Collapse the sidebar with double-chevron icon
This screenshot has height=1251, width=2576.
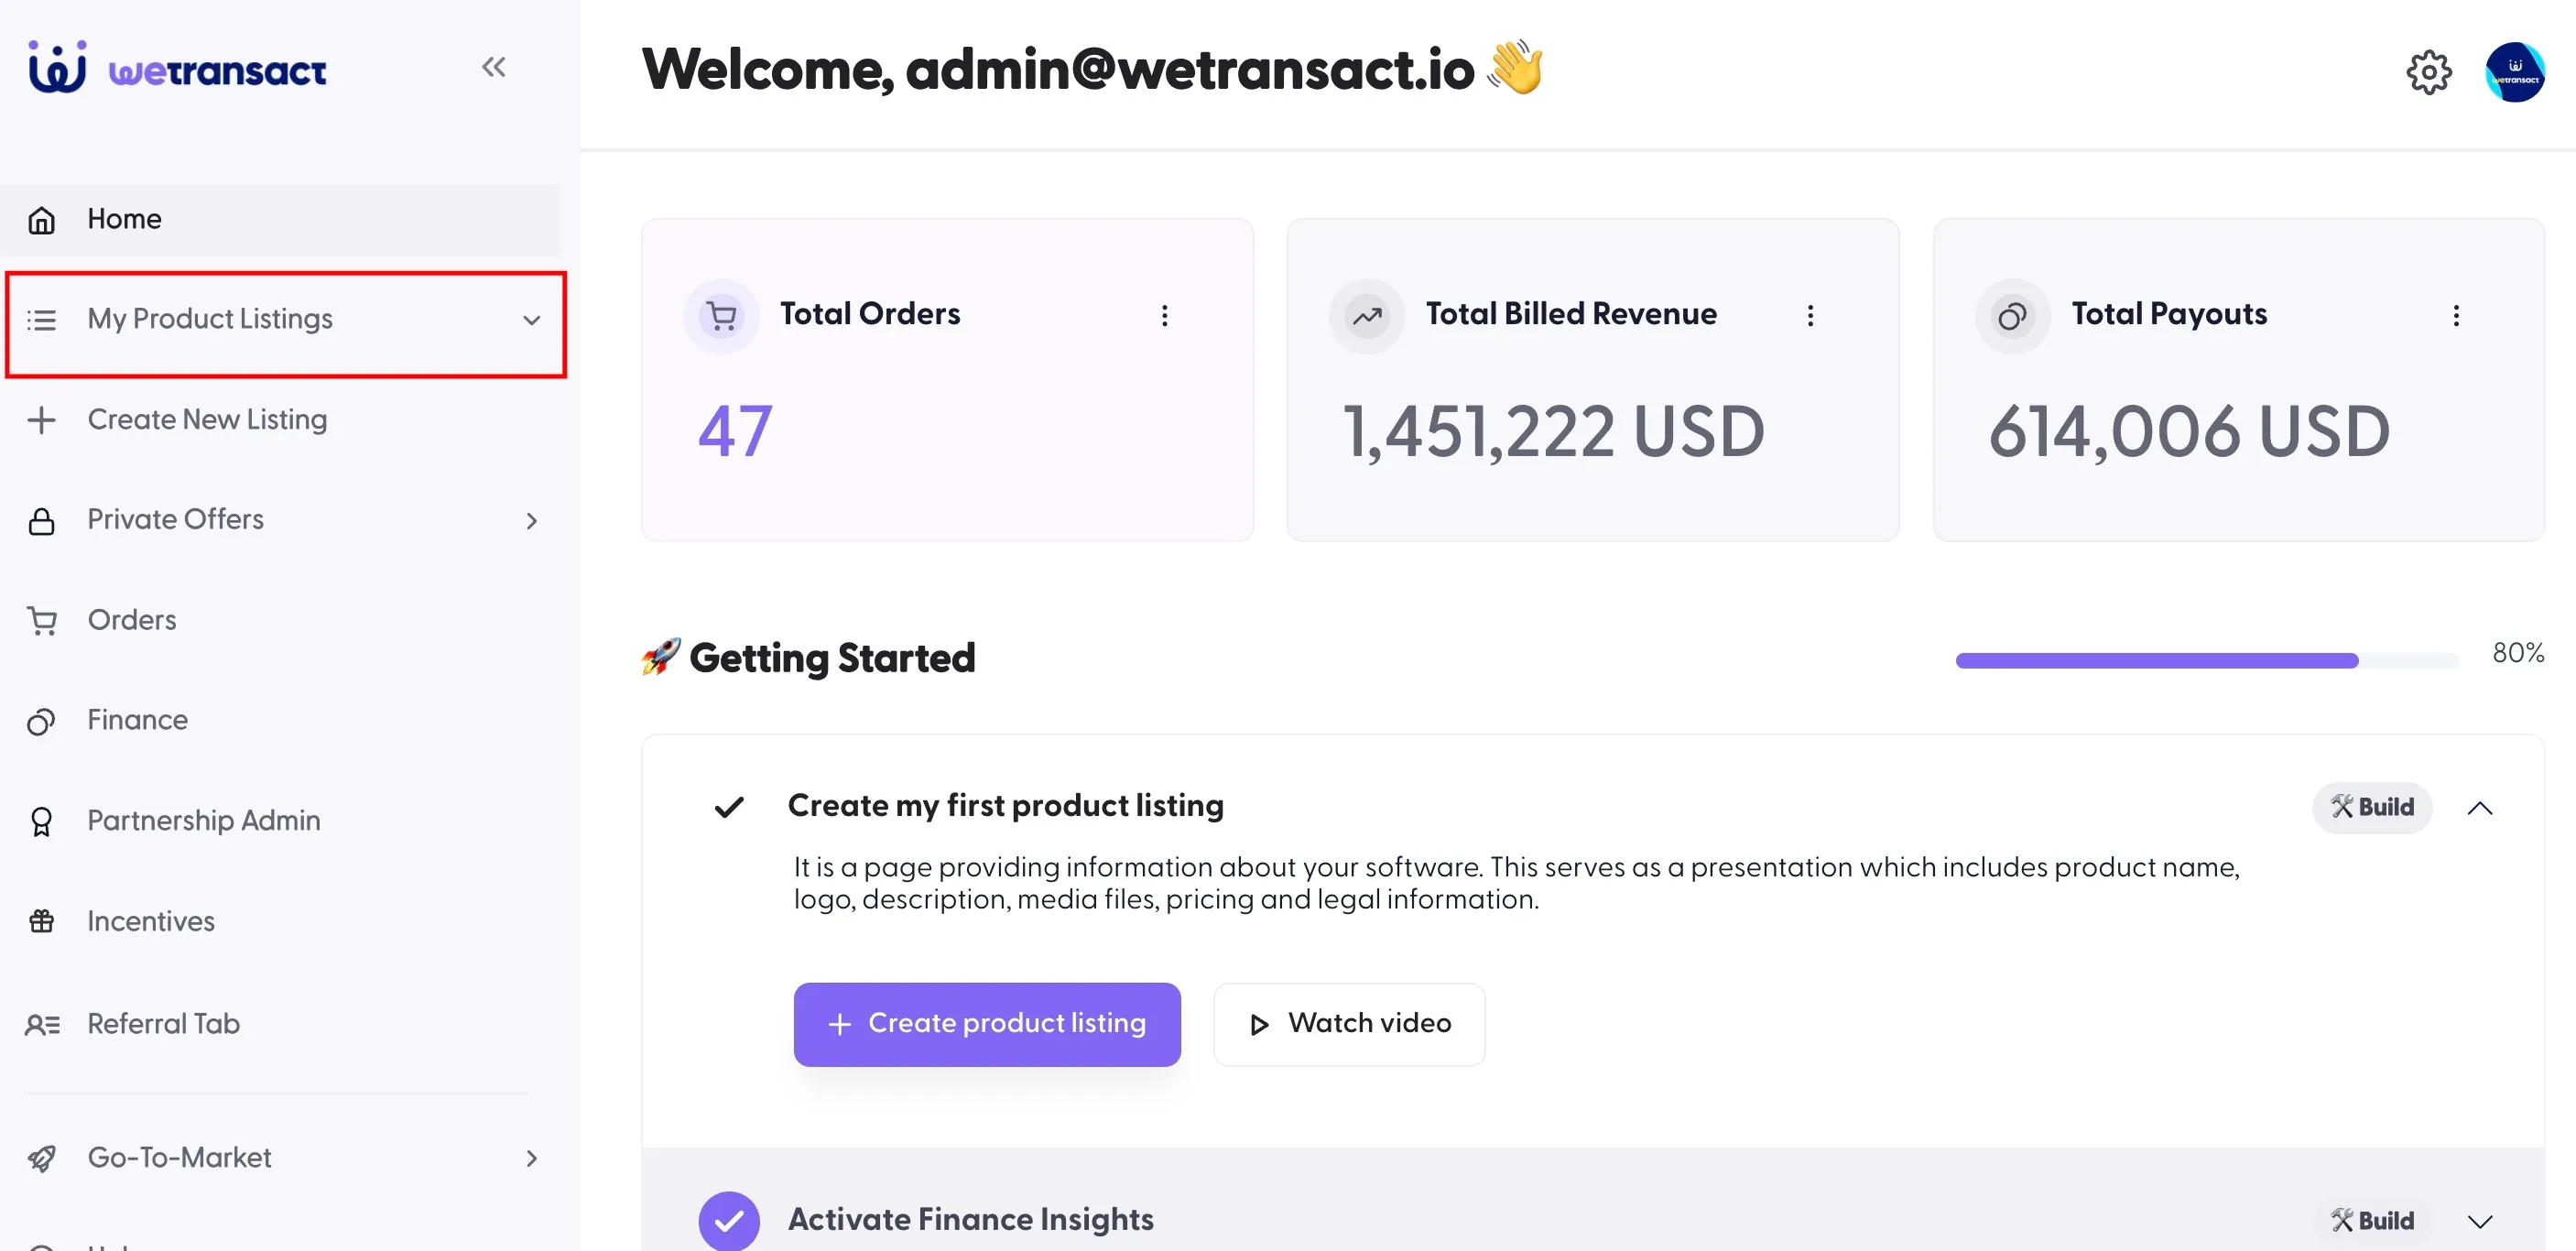(x=493, y=67)
